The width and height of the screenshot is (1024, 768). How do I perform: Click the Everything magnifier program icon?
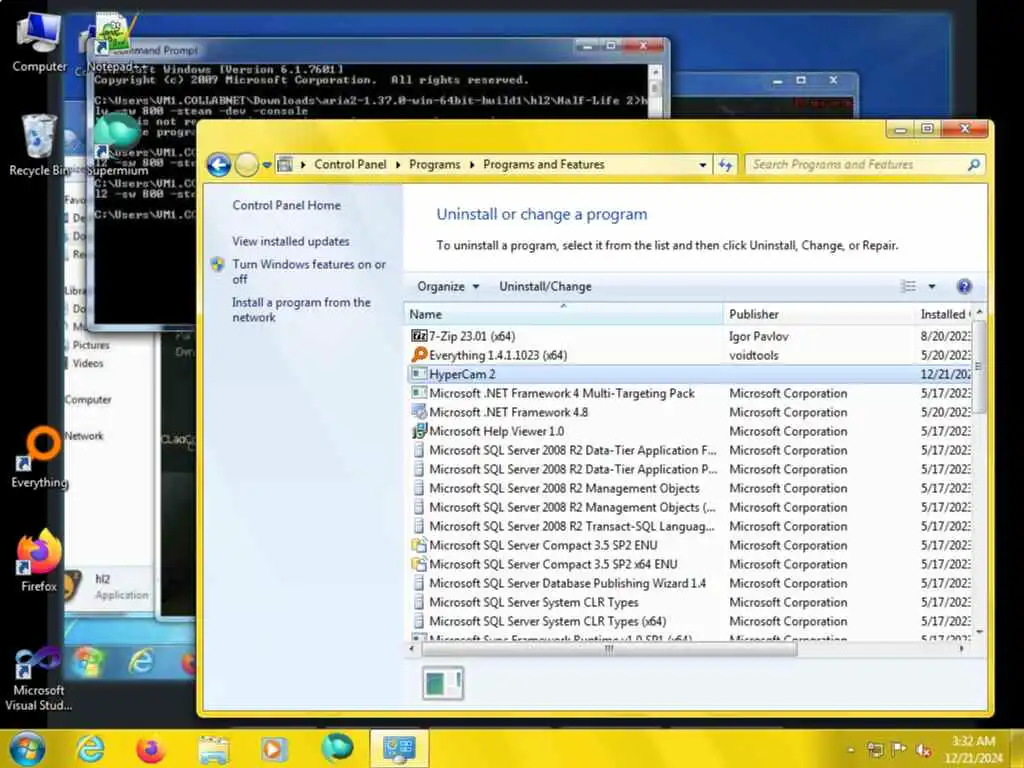tap(419, 355)
